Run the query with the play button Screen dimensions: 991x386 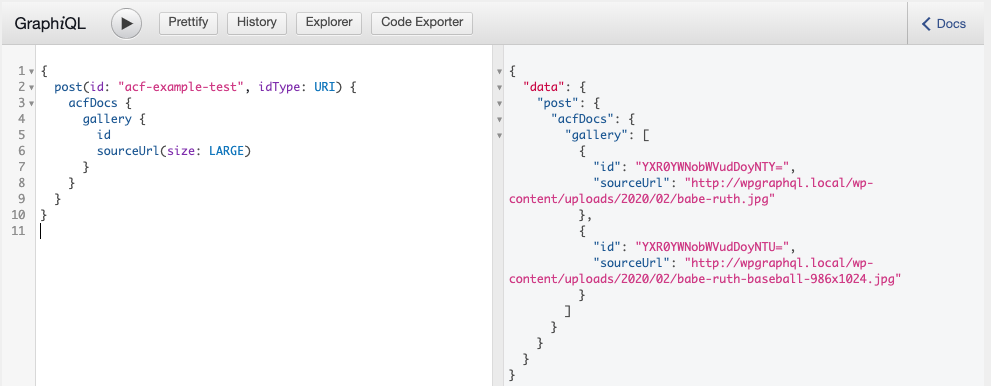(x=126, y=23)
